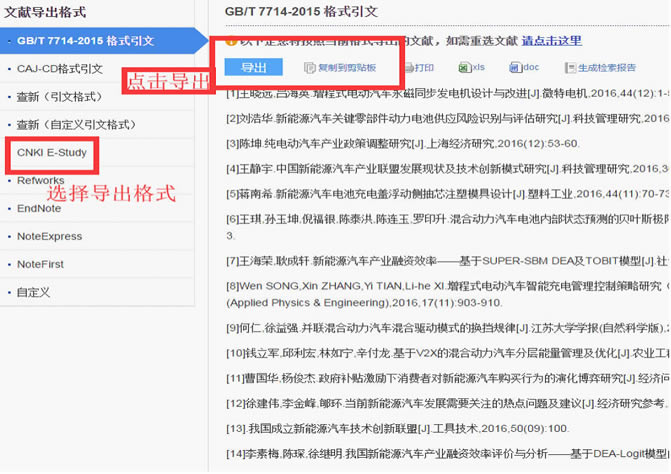Click the 生成检索报告 link text
The width and height of the screenshot is (671, 474).
coord(607,68)
